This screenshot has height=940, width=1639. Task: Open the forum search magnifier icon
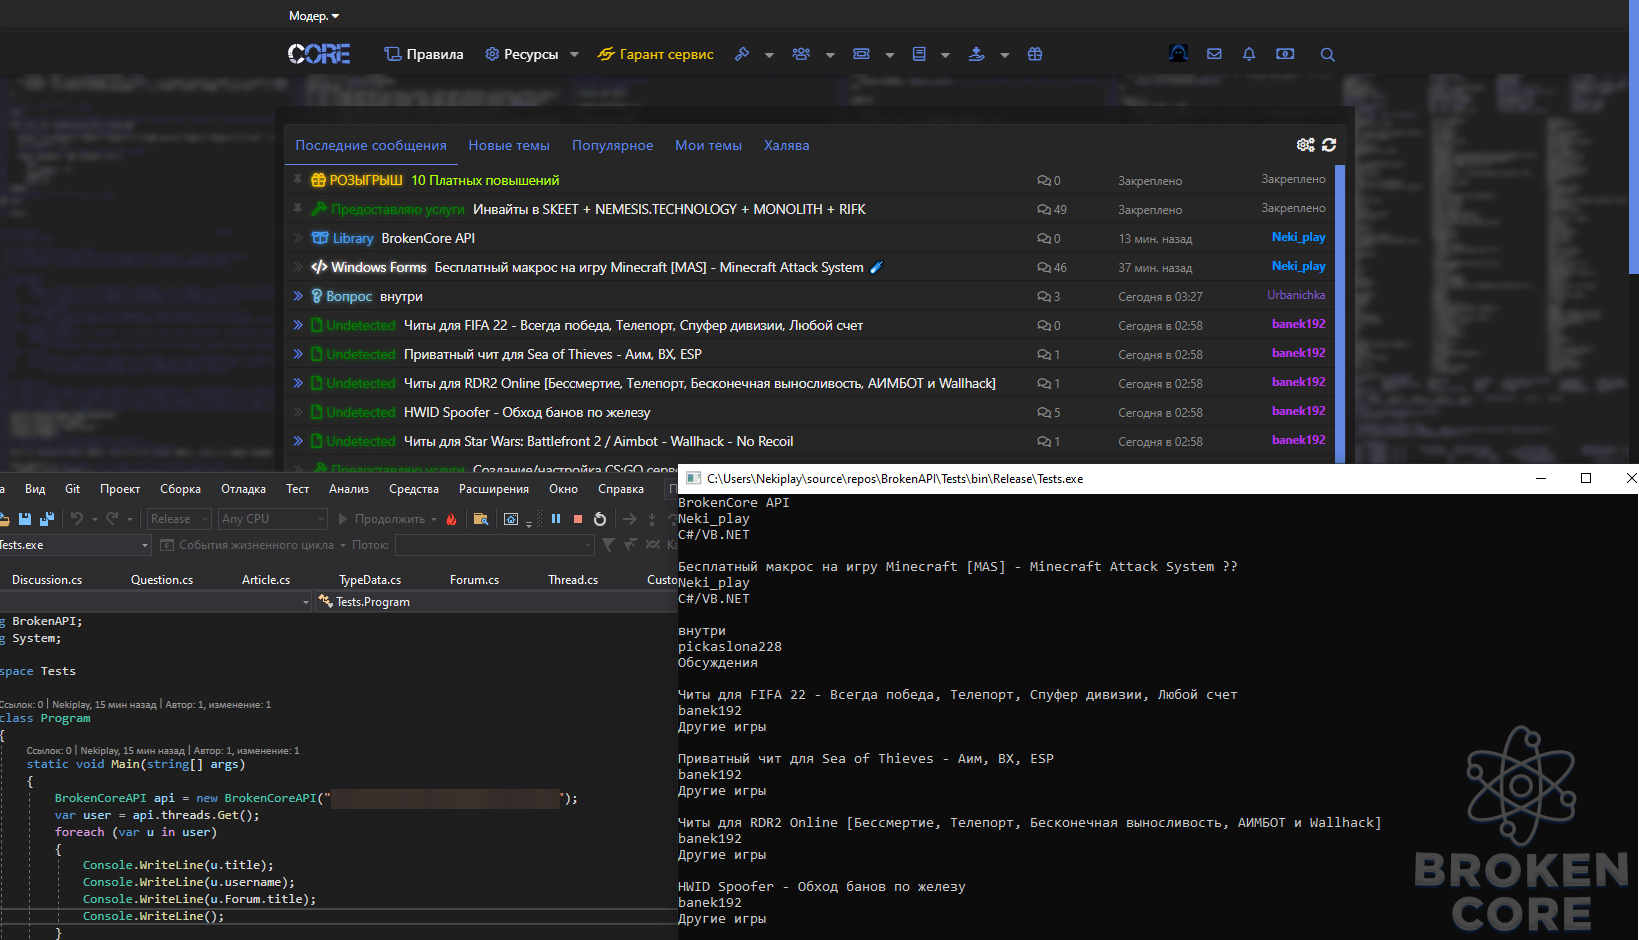click(x=1328, y=54)
